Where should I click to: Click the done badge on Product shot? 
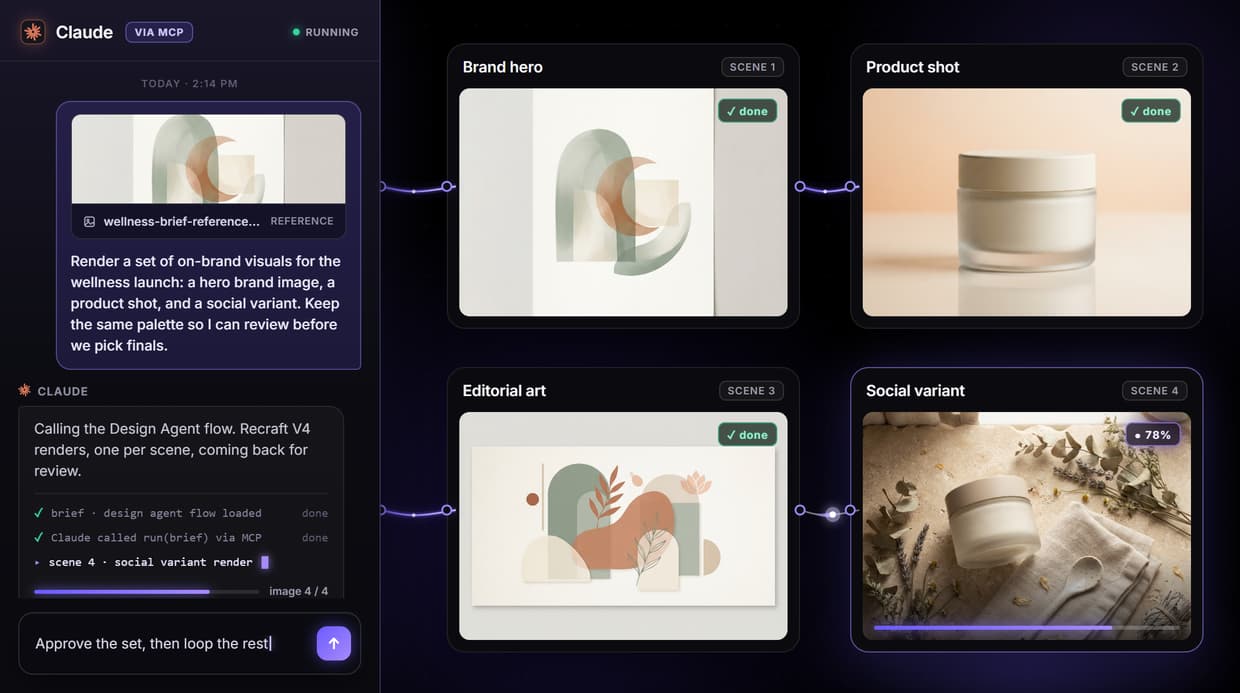click(x=1151, y=111)
